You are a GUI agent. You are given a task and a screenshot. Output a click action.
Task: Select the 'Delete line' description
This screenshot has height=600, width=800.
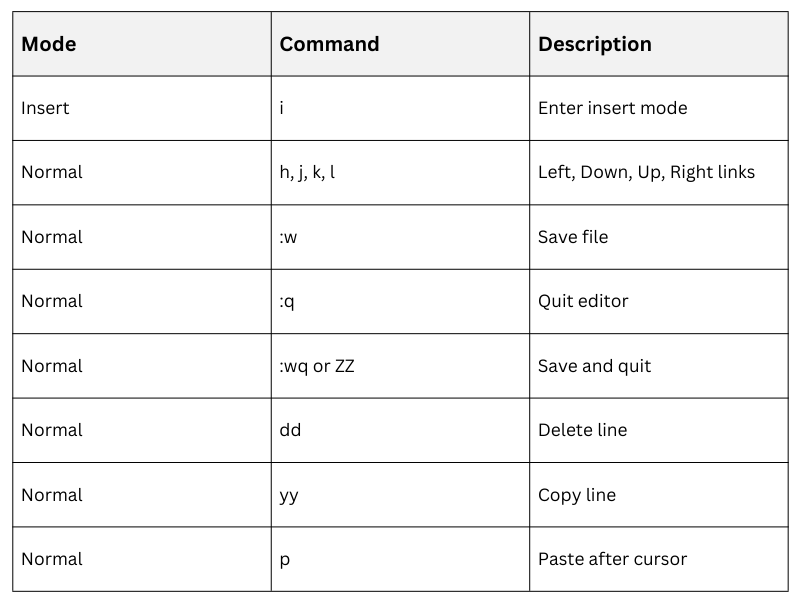click(x=582, y=430)
